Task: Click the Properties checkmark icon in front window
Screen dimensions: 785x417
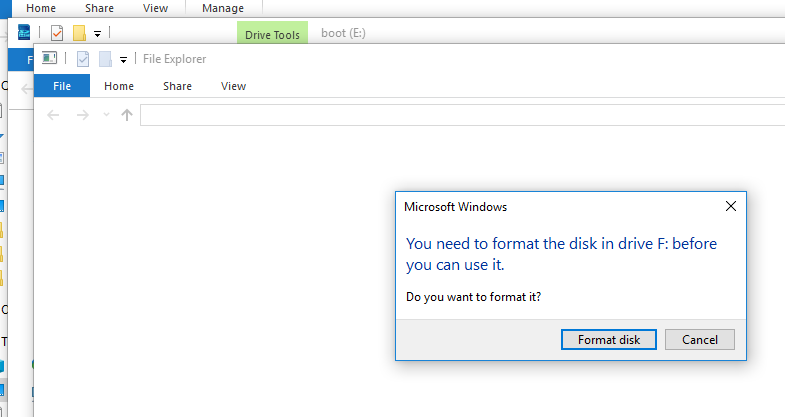Action: click(x=83, y=59)
